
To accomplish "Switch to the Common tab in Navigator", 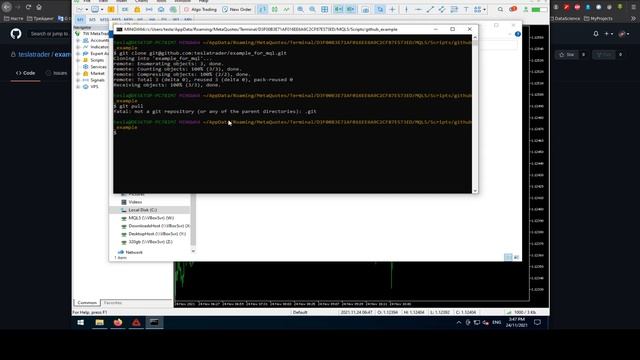I will tap(87, 303).
